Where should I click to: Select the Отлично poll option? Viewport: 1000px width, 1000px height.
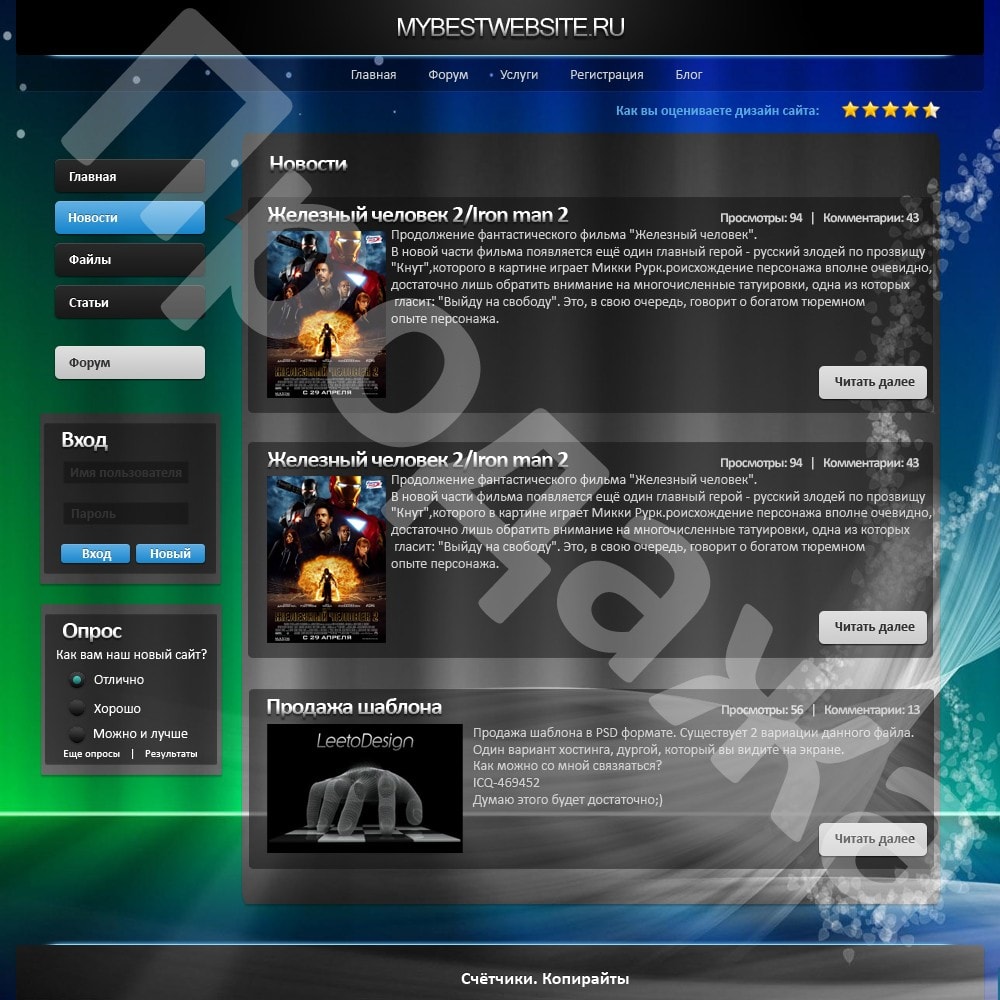77,680
